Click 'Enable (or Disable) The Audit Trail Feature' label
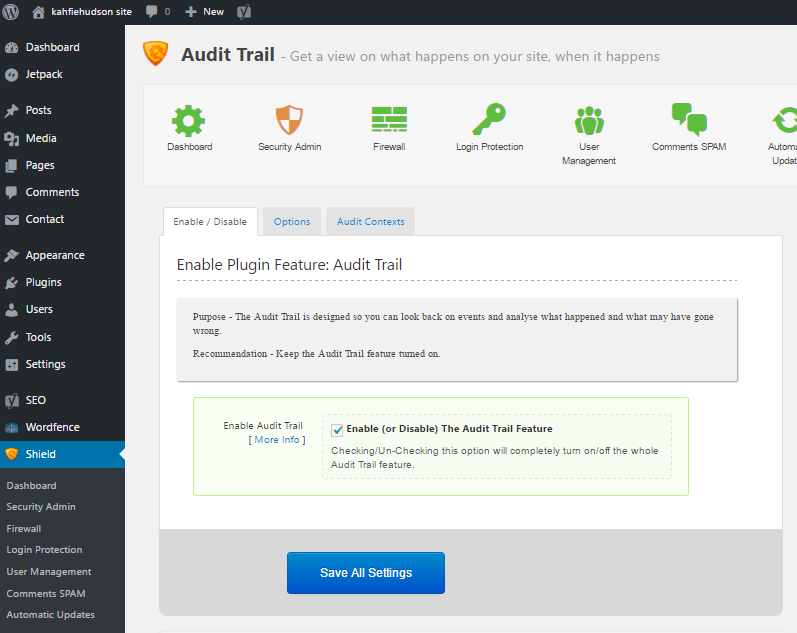 point(449,429)
